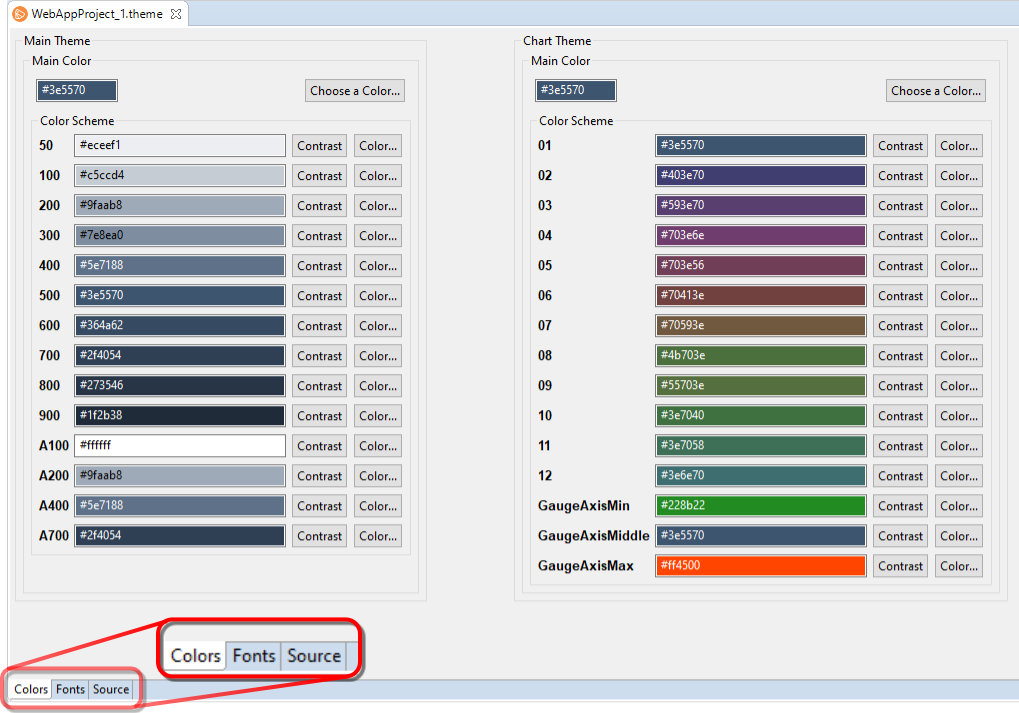Image resolution: width=1019 pixels, height=713 pixels.
Task: Click Contrast for Main Theme shade 900
Action: [x=319, y=416]
